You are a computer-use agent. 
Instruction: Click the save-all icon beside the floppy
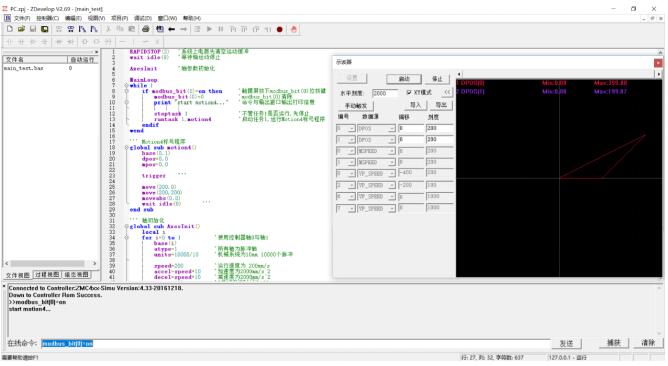coord(44,29)
